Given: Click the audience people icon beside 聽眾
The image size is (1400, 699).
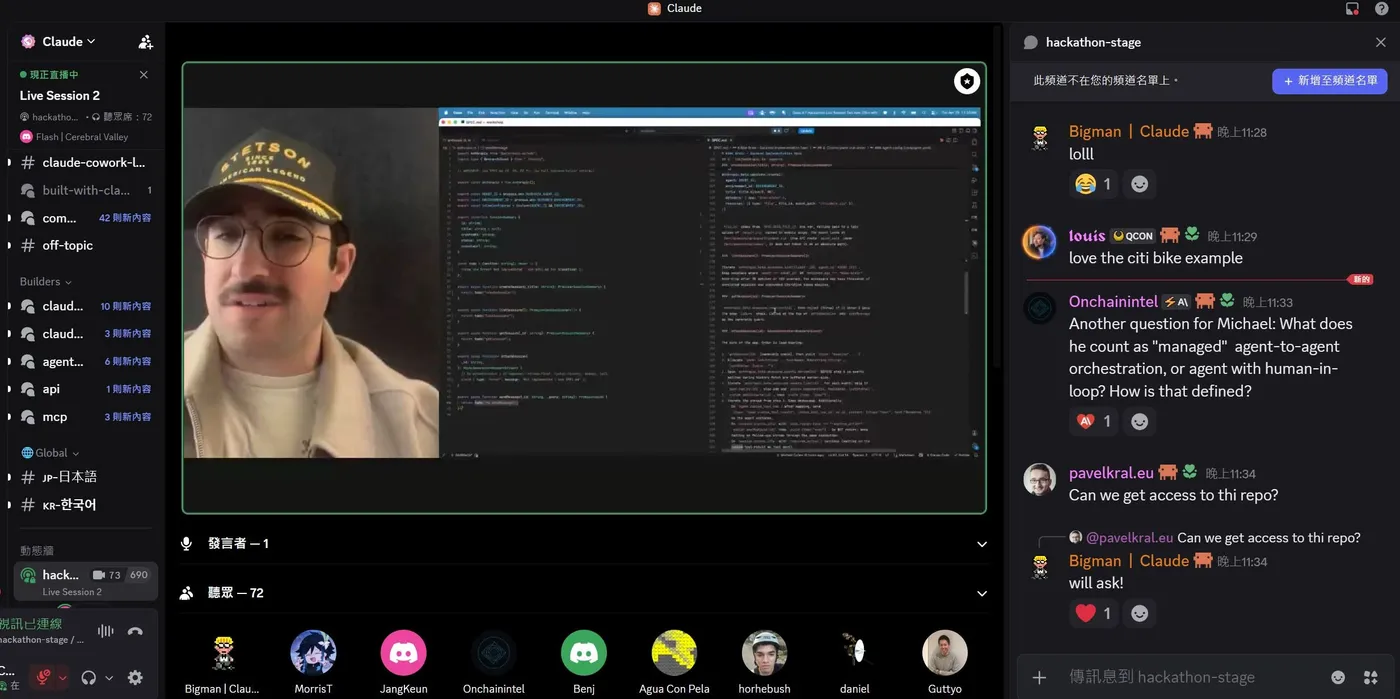Looking at the screenshot, I should point(186,593).
